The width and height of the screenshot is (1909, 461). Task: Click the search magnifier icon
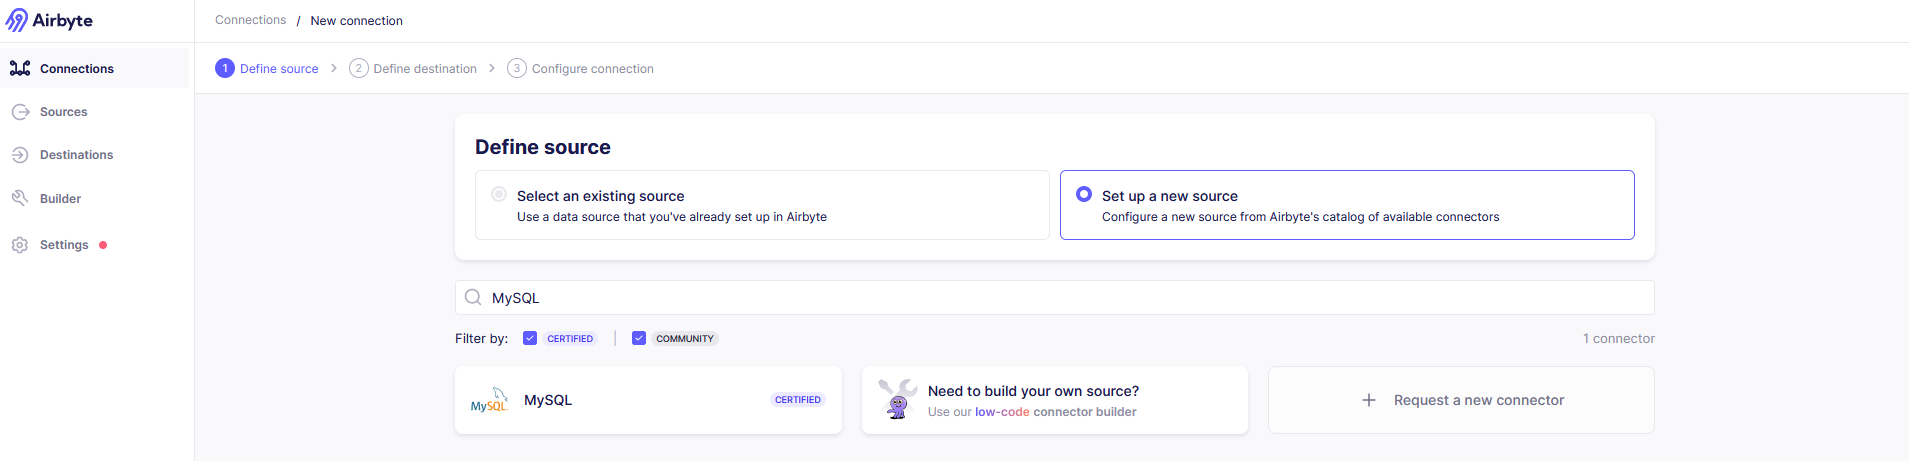click(473, 297)
